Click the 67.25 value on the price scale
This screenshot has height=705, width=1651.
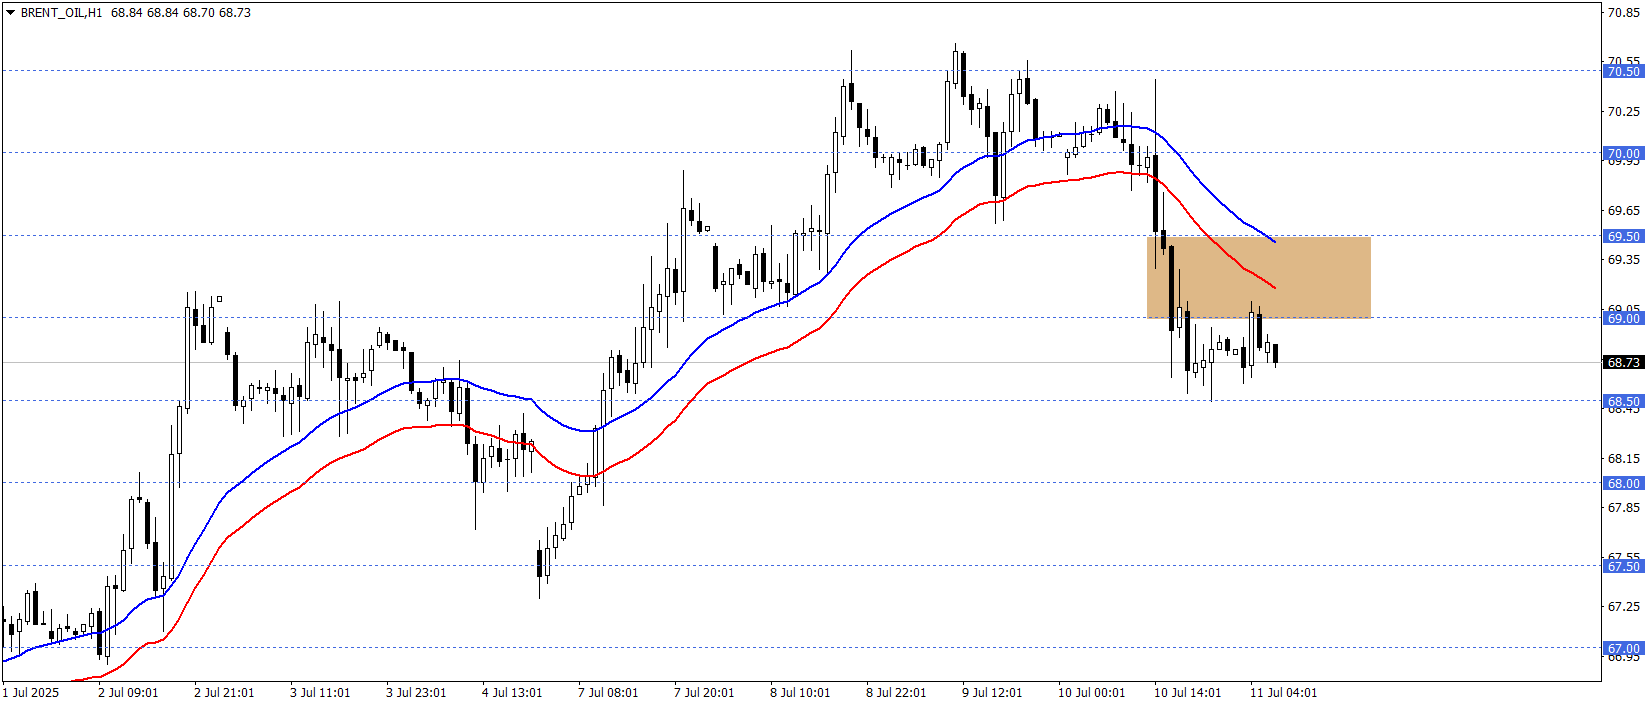pyautogui.click(x=1624, y=607)
